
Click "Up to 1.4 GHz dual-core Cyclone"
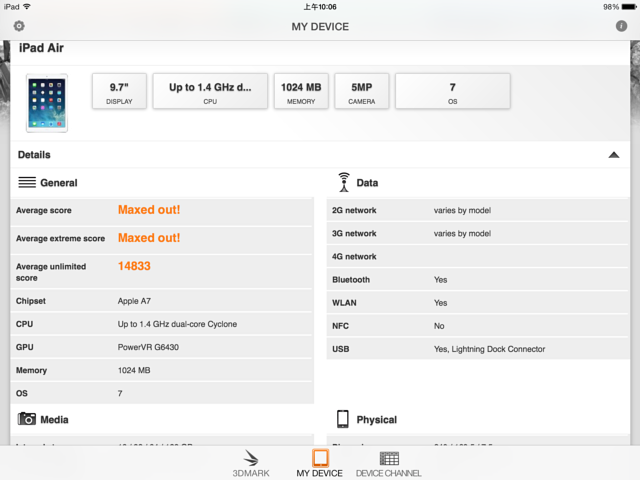pyautogui.click(x=177, y=324)
